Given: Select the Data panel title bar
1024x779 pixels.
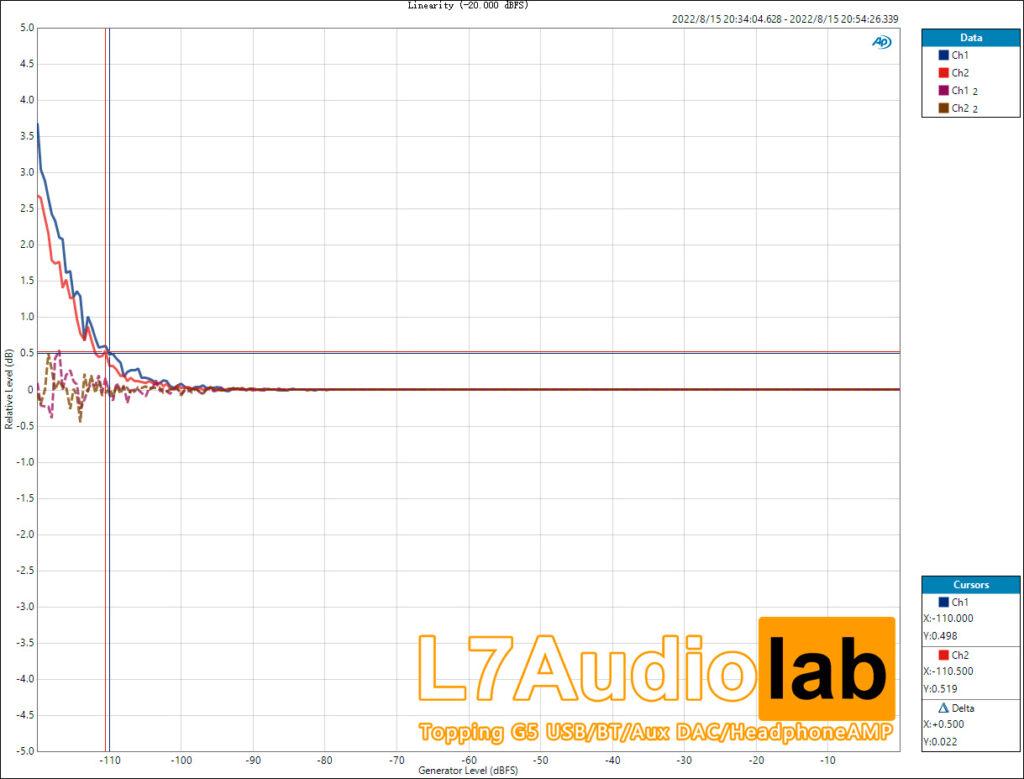Looking at the screenshot, I should (969, 37).
